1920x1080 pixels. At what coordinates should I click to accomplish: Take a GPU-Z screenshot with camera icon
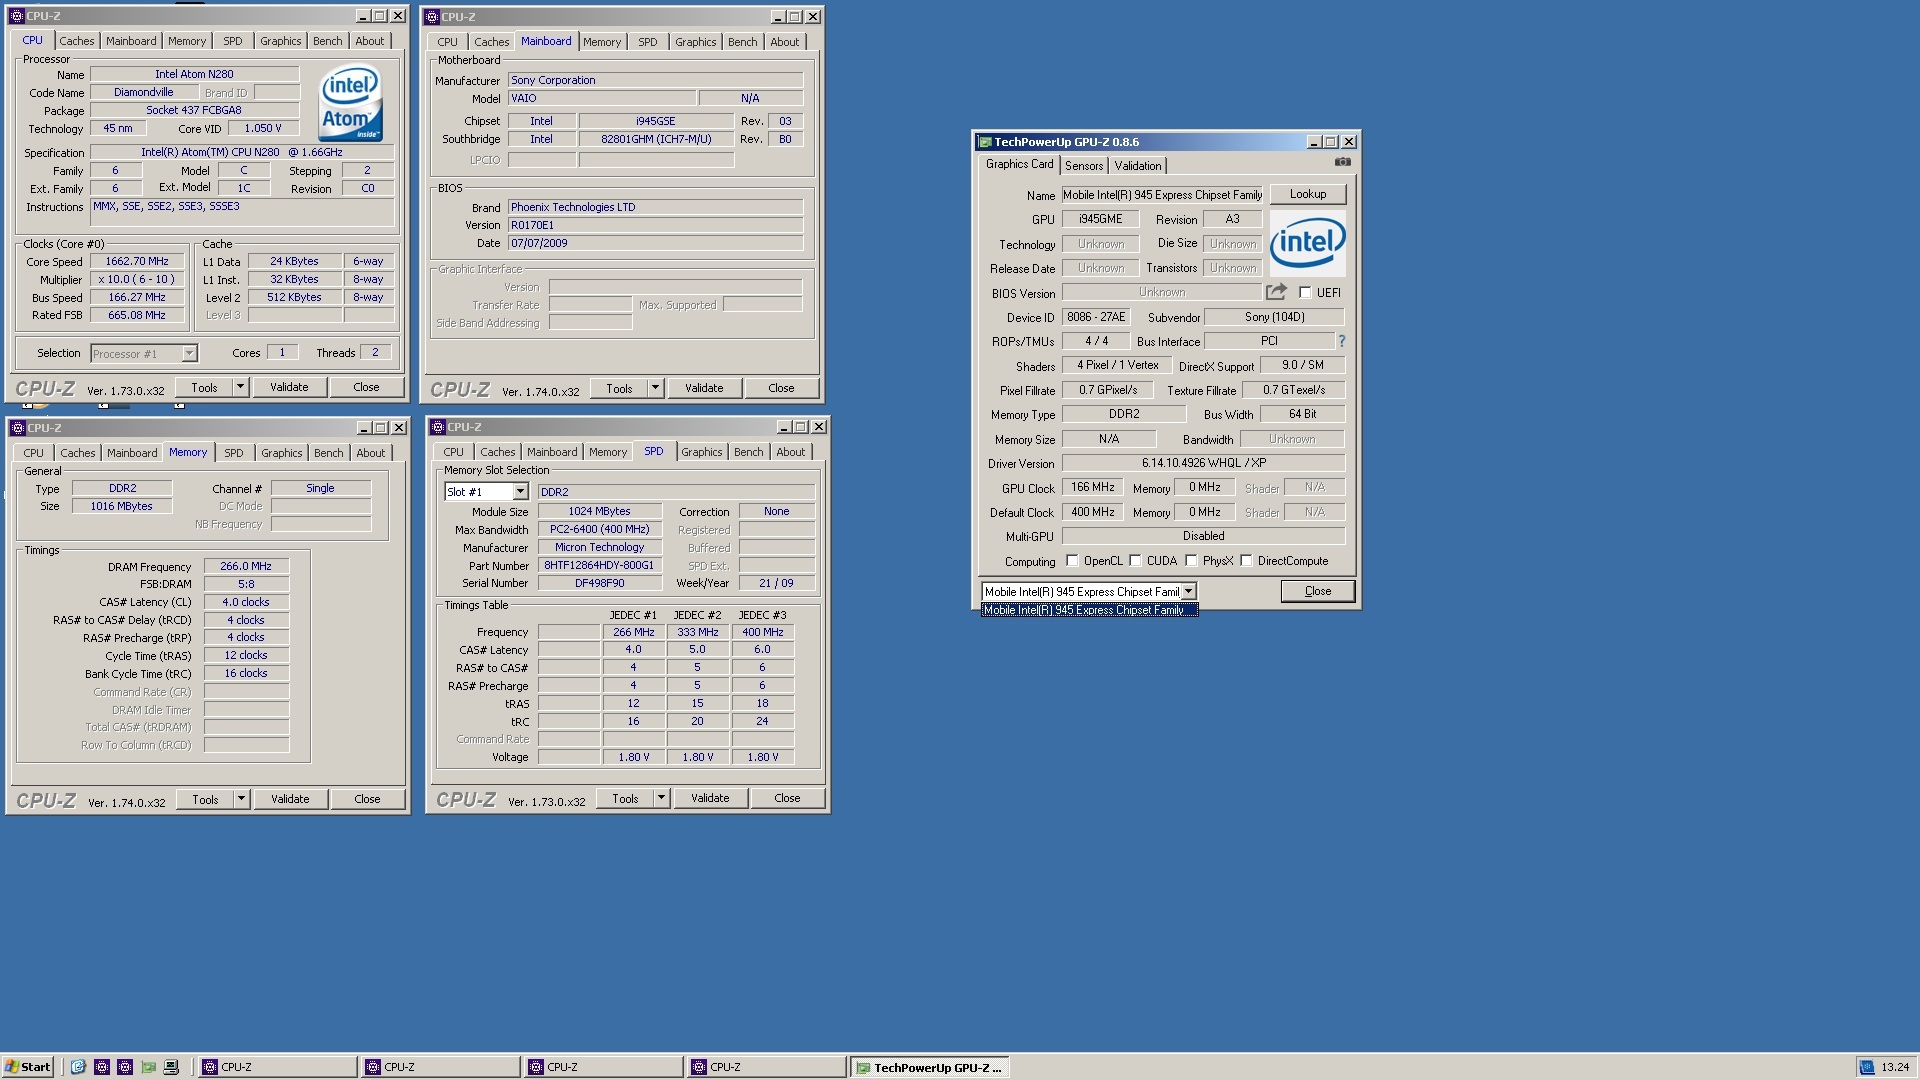coord(1342,162)
